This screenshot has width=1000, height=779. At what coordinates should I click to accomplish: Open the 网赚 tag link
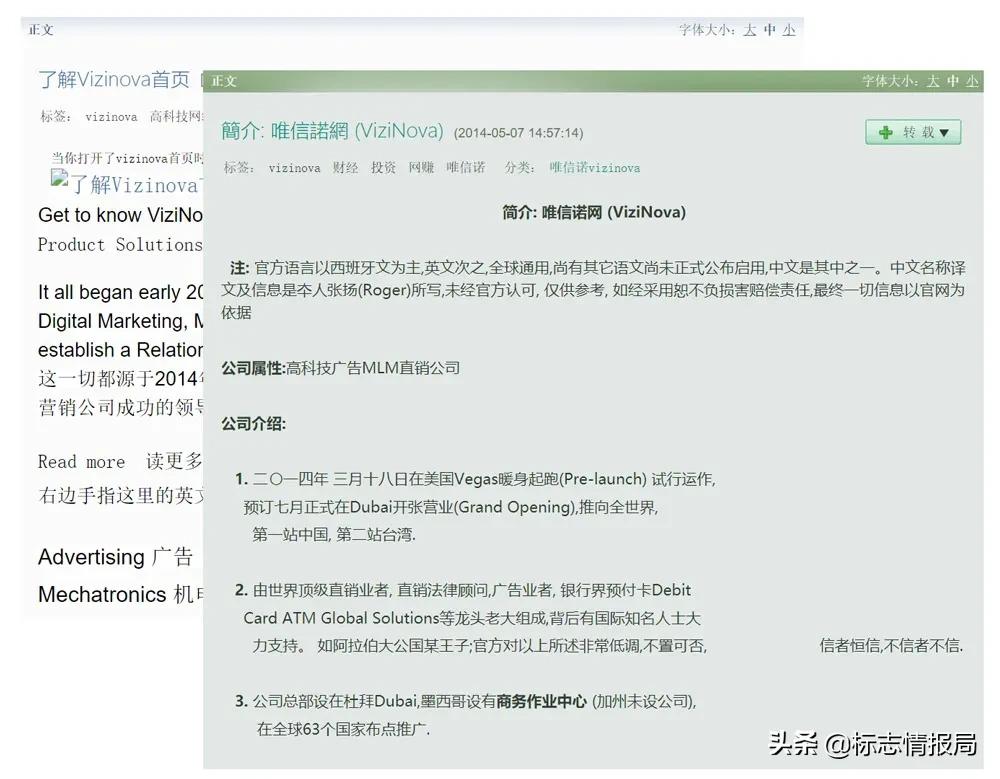pyautogui.click(x=422, y=168)
